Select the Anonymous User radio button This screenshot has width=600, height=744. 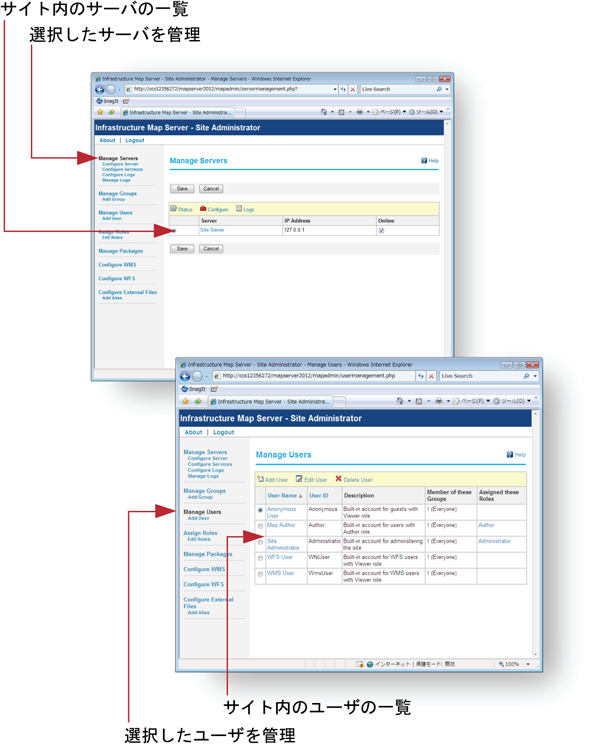[x=260, y=511]
